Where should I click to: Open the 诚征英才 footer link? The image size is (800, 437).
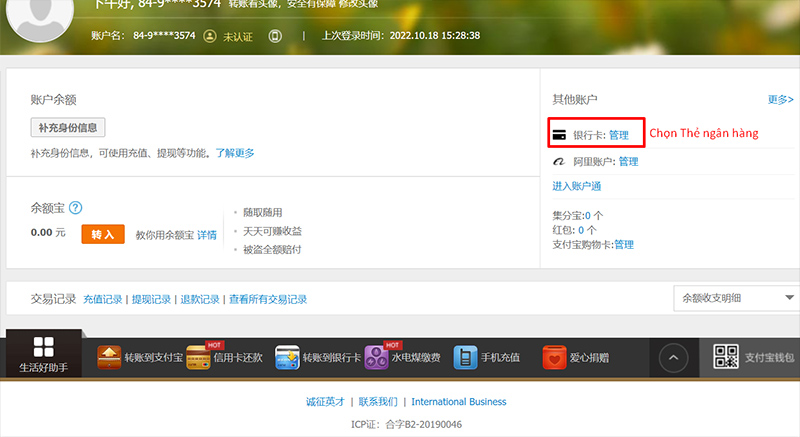(x=326, y=402)
